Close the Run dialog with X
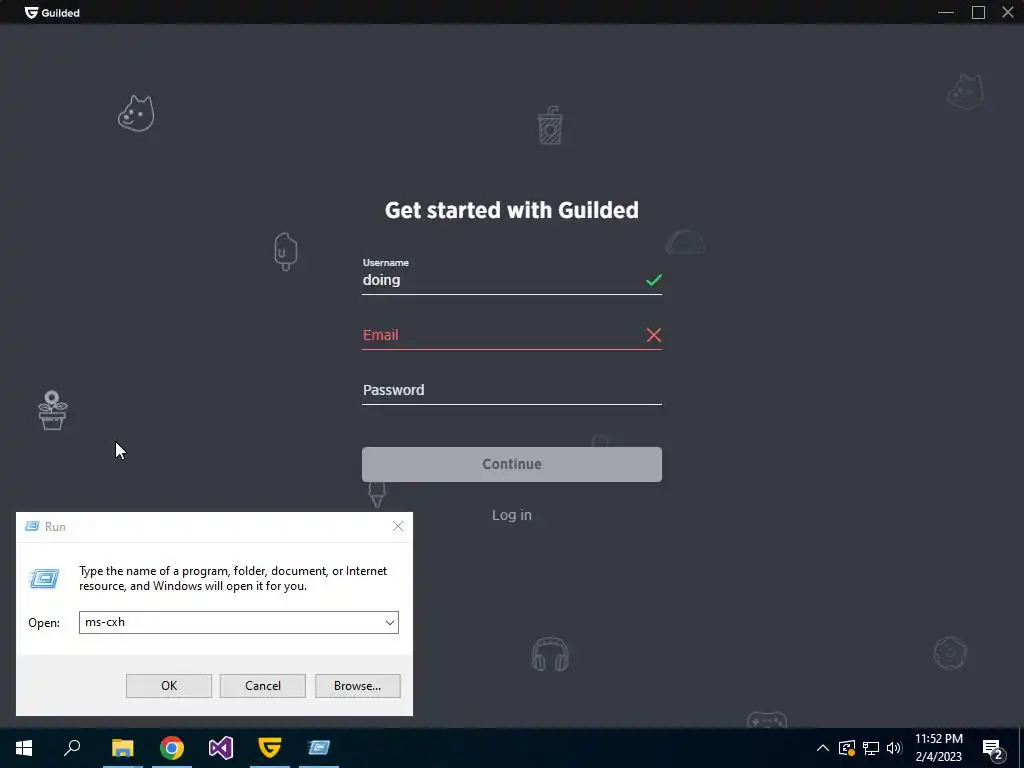The width and height of the screenshot is (1024, 768). [x=398, y=526]
